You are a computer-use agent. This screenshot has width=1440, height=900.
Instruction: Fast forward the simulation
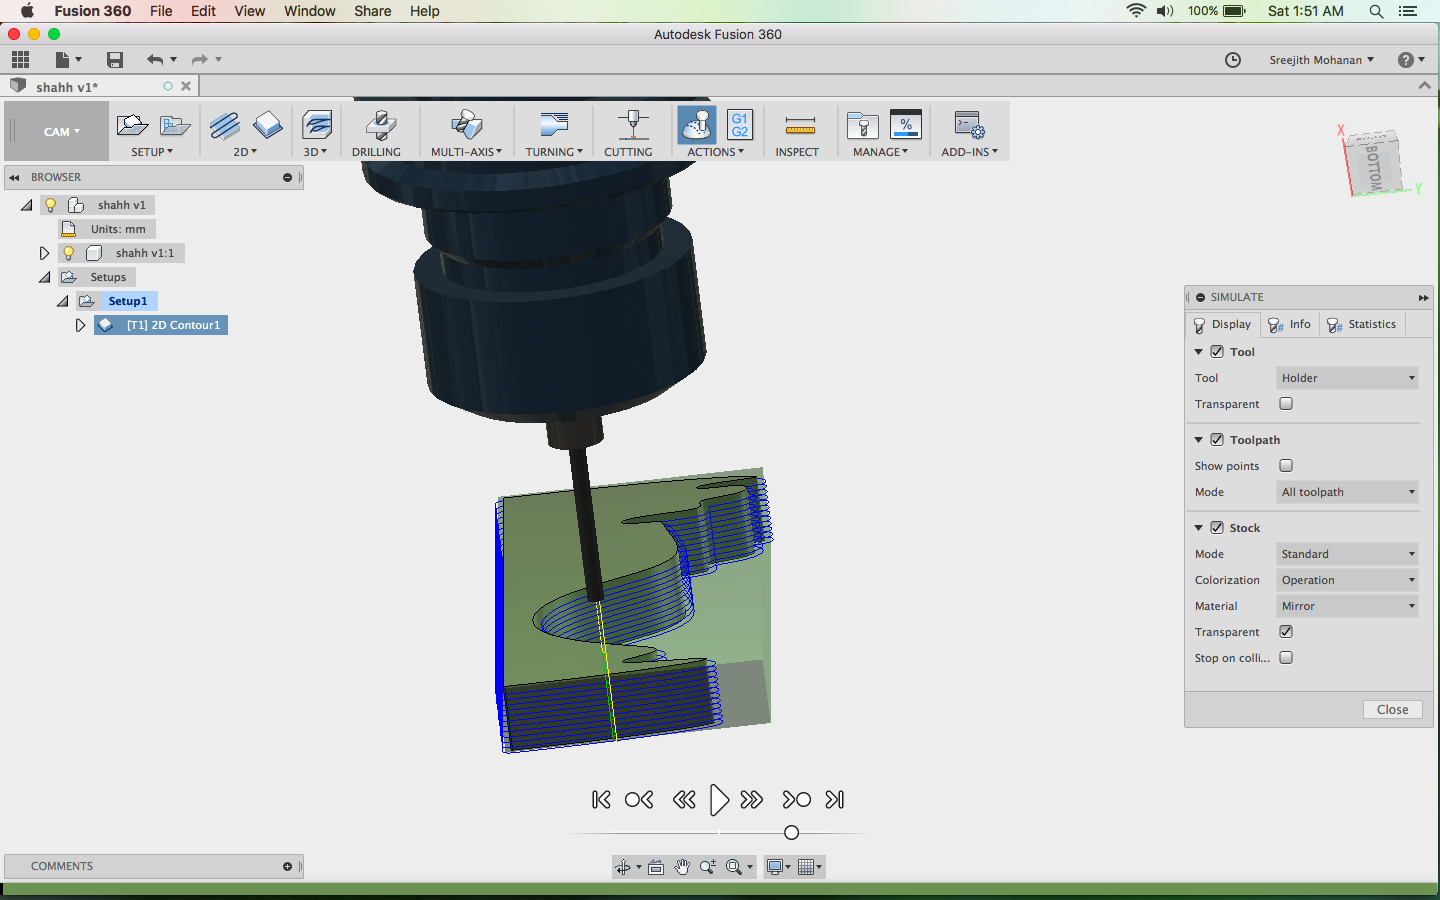coord(752,800)
